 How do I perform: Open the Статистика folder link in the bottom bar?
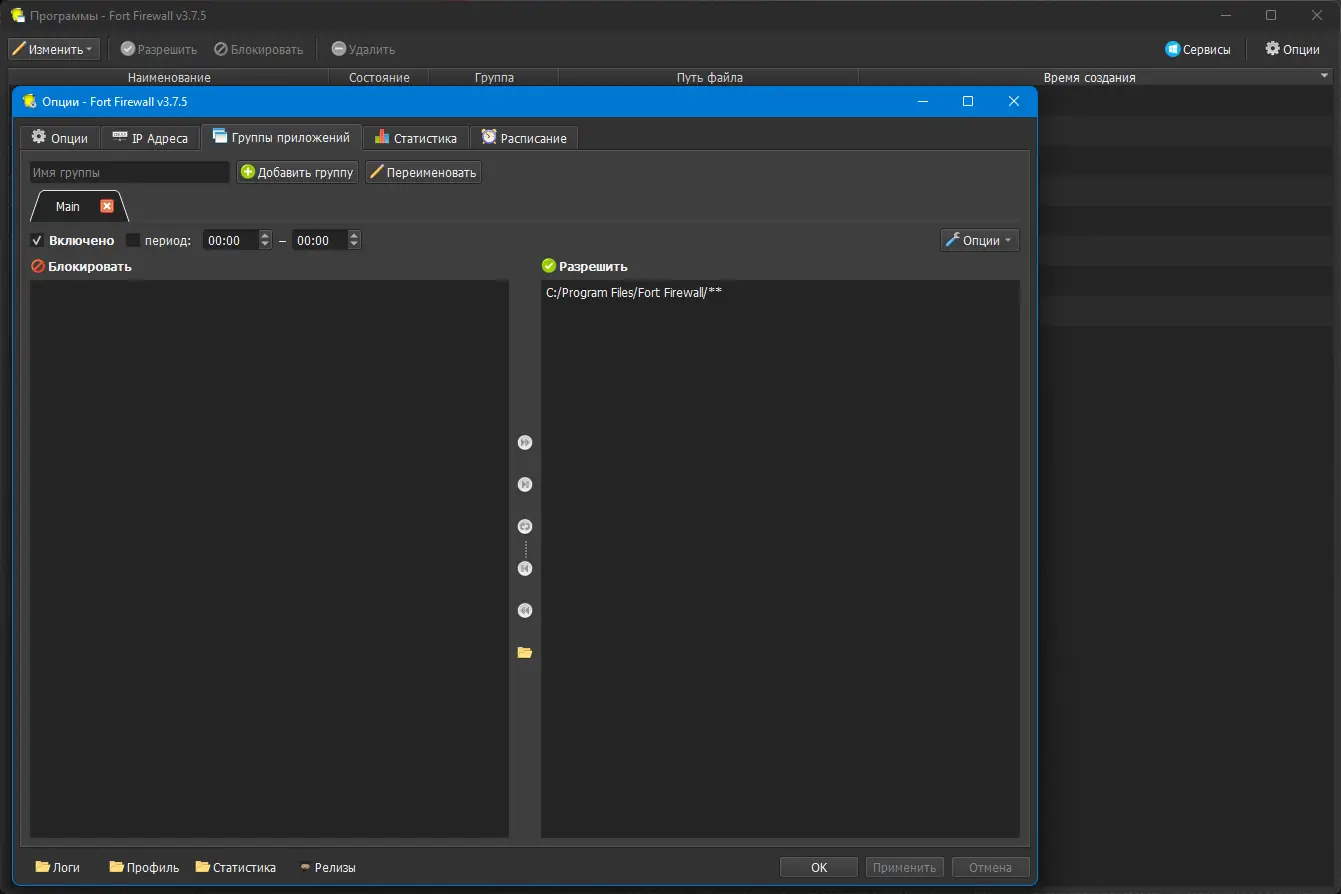pos(236,867)
